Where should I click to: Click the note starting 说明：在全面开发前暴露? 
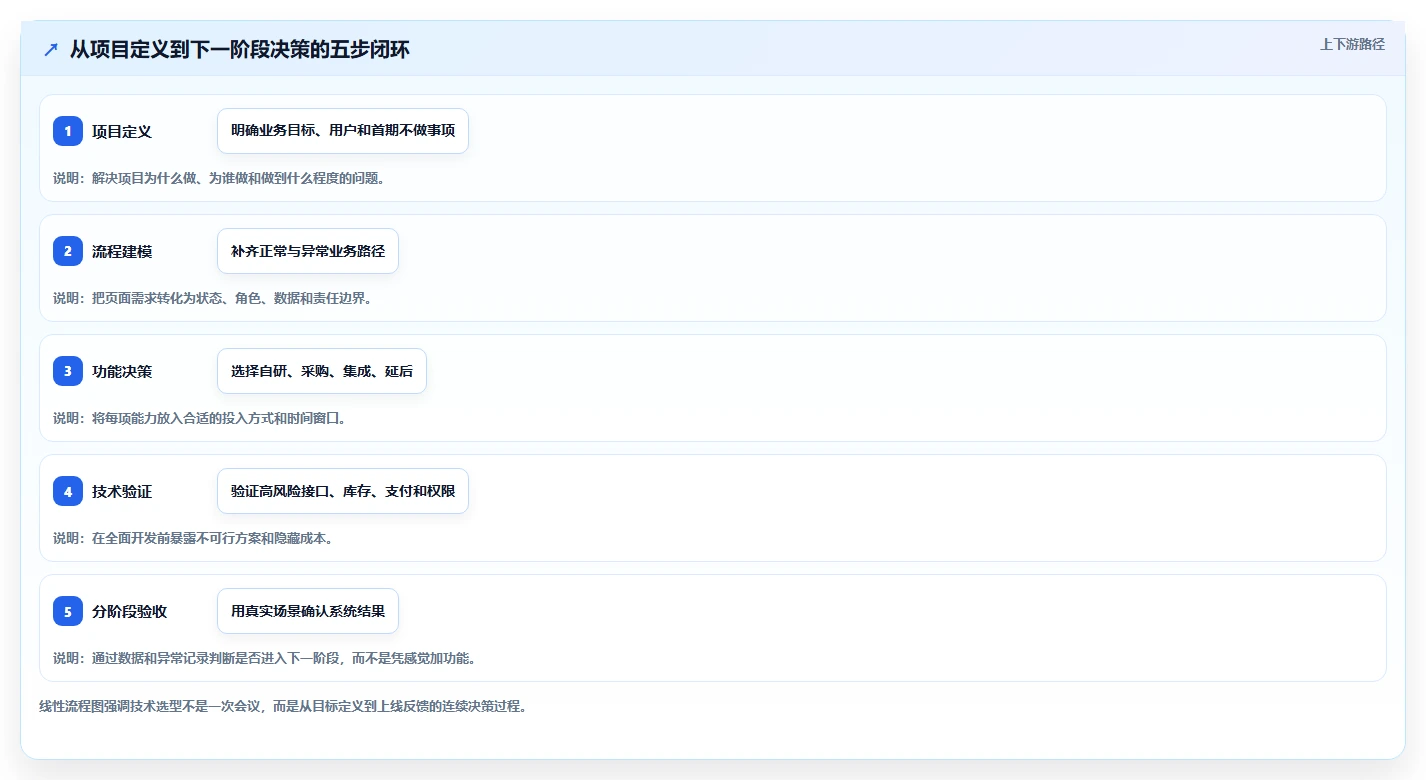point(193,538)
